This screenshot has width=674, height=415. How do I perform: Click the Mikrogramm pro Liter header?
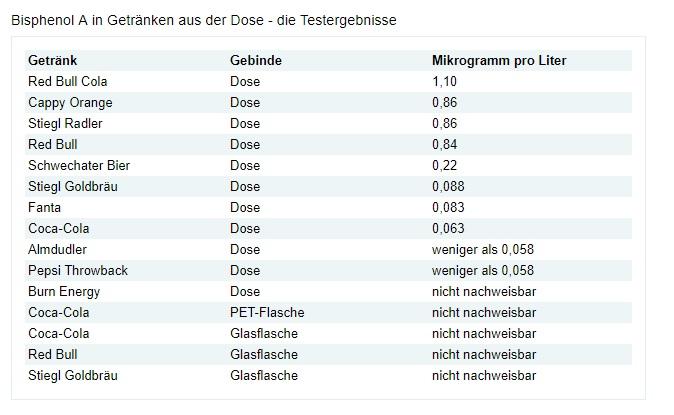499,61
